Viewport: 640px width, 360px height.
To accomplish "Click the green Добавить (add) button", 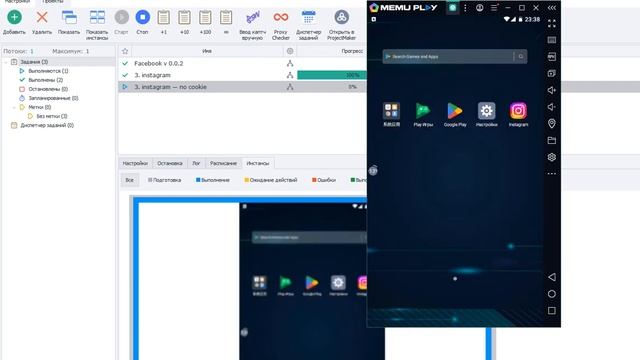I will coord(14,17).
